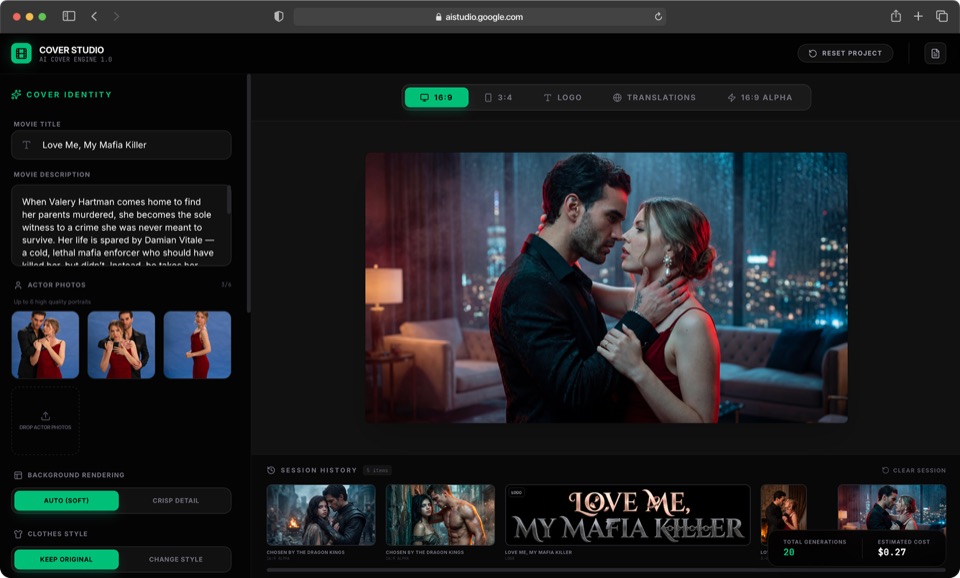The height and width of the screenshot is (578, 960).
Task: Click the Cover Studio green logo icon
Action: 21,53
